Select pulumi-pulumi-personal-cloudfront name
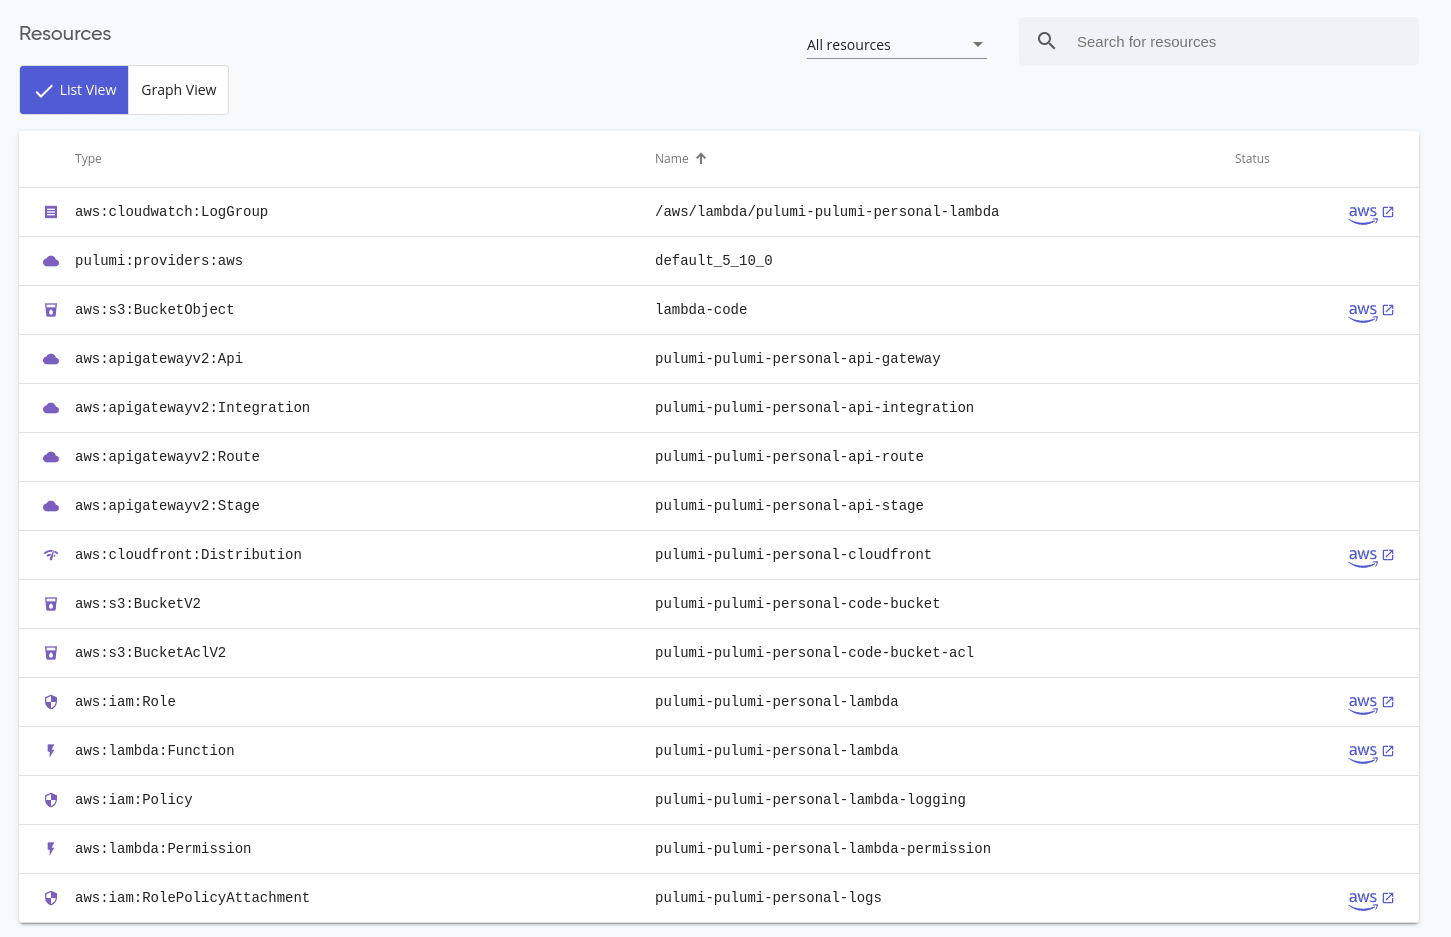The width and height of the screenshot is (1451, 937). coord(793,555)
